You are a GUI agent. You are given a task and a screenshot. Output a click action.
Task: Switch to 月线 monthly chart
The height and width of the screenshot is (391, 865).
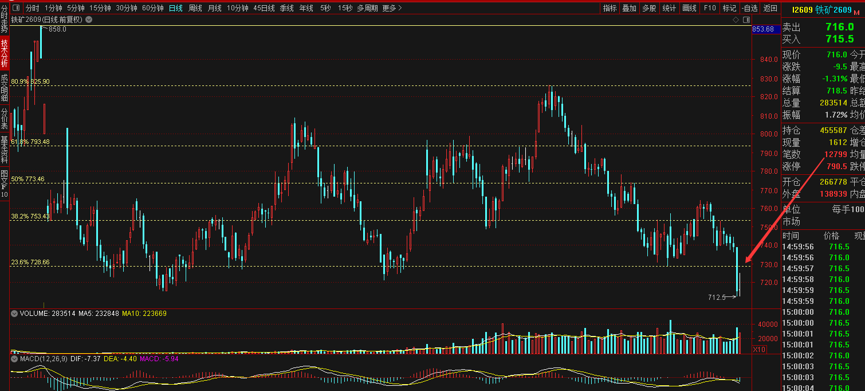click(215, 8)
